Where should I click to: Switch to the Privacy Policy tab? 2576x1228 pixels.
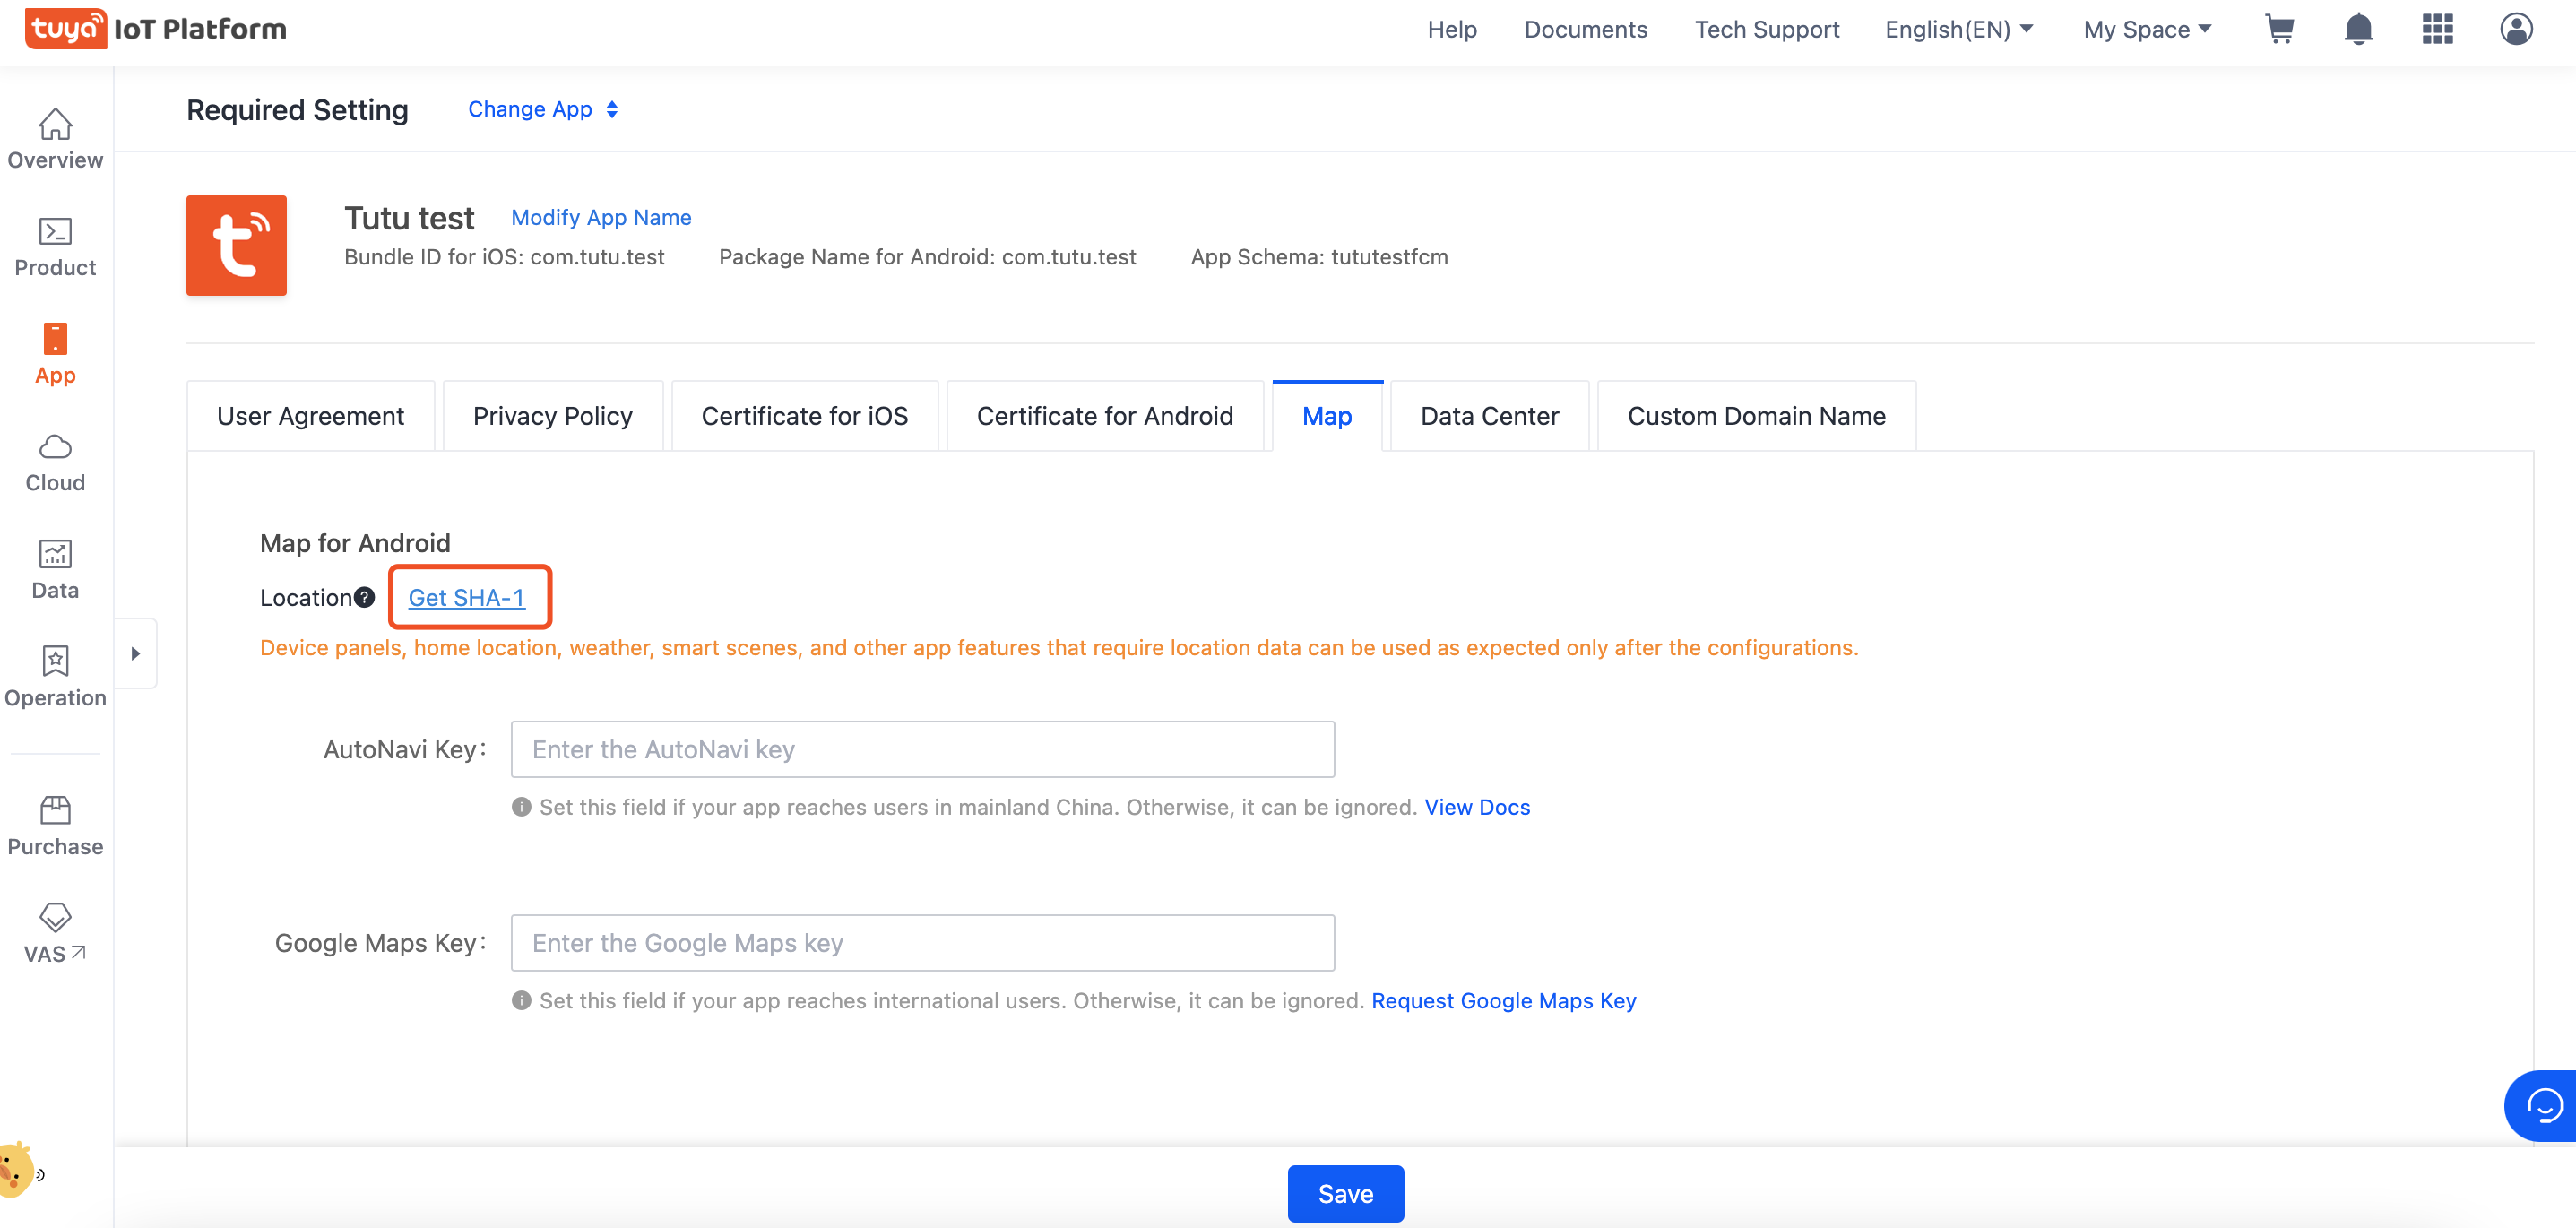552,416
